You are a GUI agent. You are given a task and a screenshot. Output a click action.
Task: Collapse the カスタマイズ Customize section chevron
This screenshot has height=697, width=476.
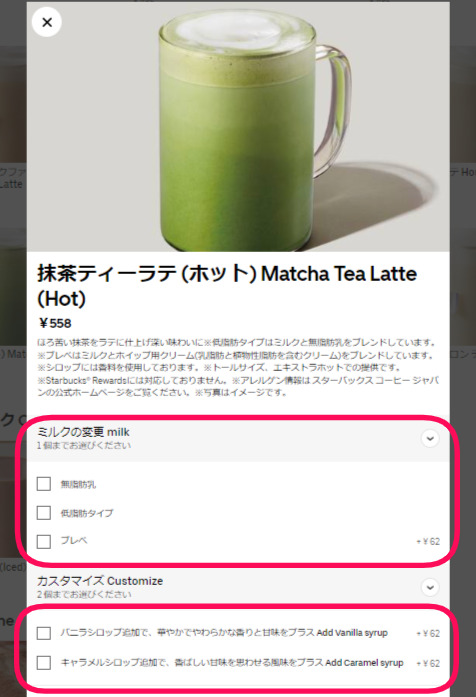[x=430, y=587]
